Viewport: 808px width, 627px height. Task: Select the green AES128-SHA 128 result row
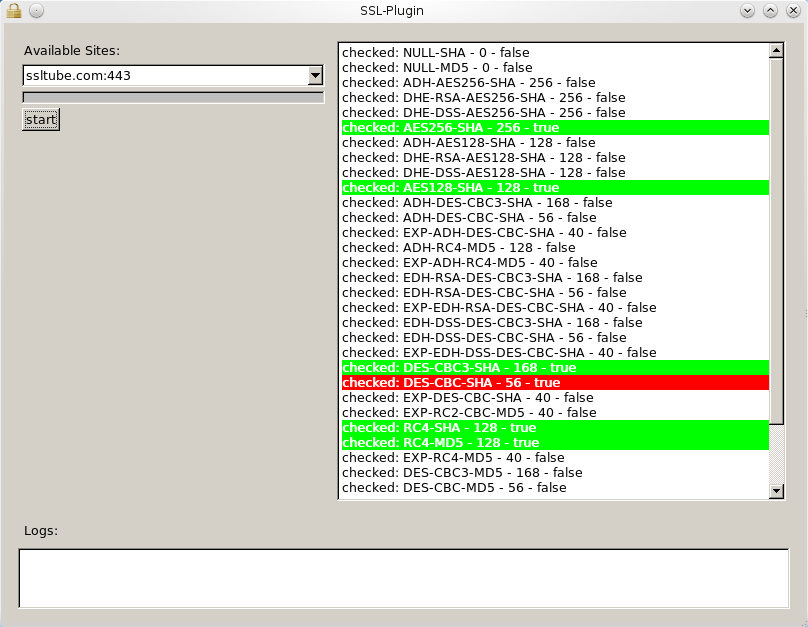click(x=554, y=188)
